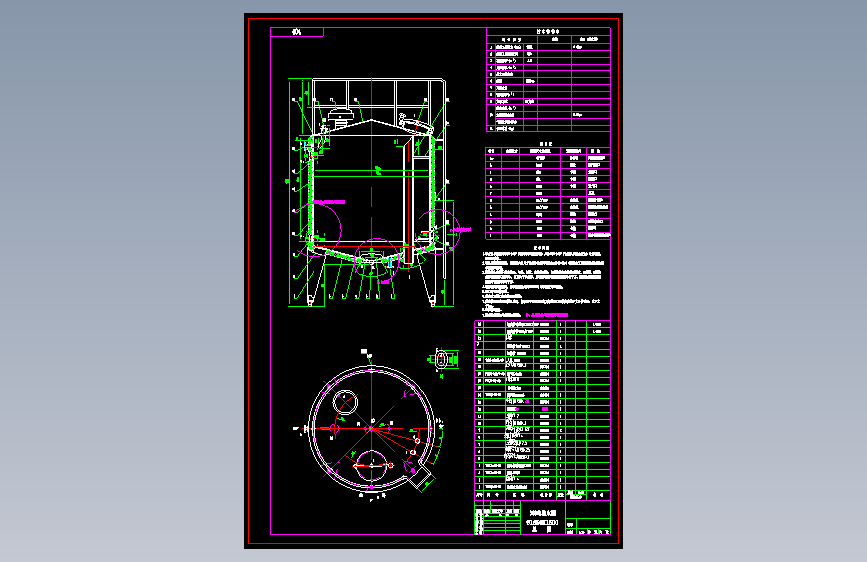Viewport: 867px width, 562px height.
Task: Click the circular tank plan view
Action: [372, 428]
